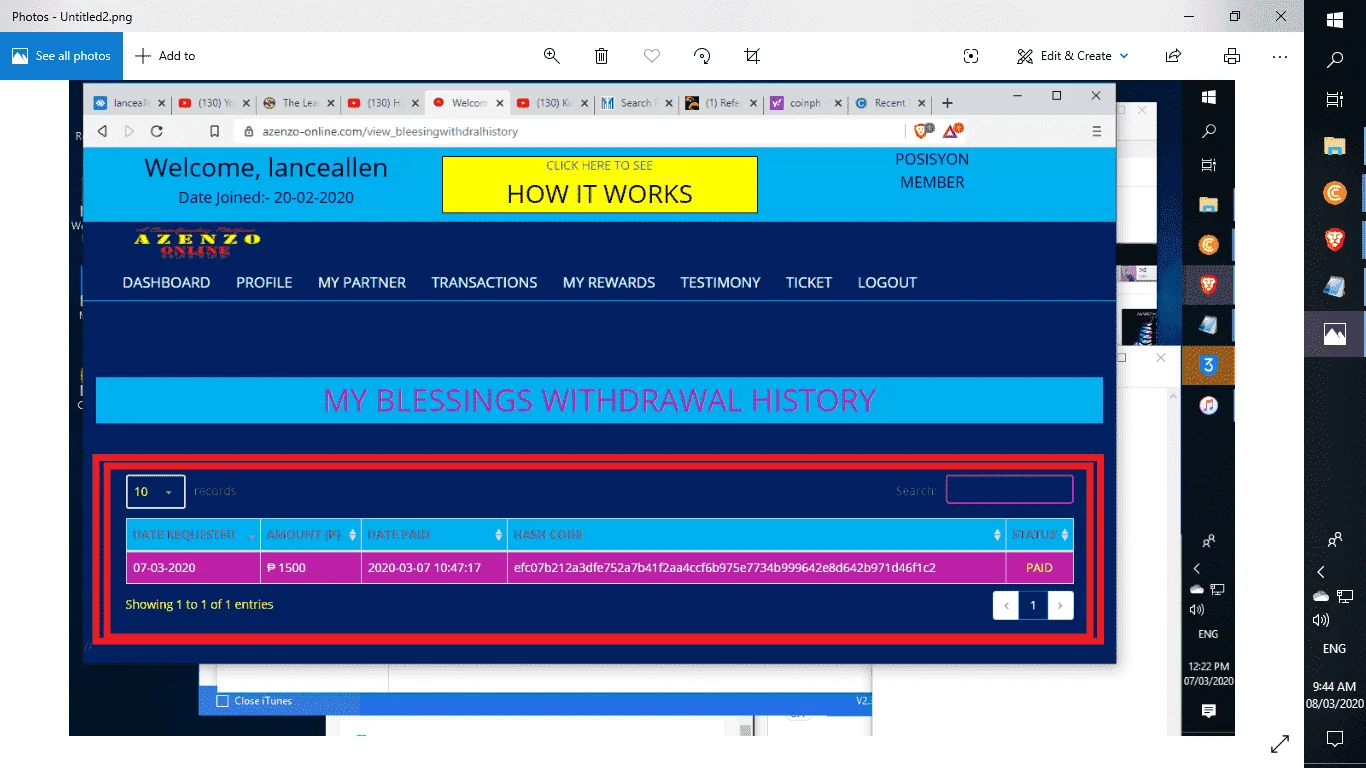This screenshot has height=768, width=1366.
Task: Open volume control on real system tray
Action: click(x=1320, y=621)
